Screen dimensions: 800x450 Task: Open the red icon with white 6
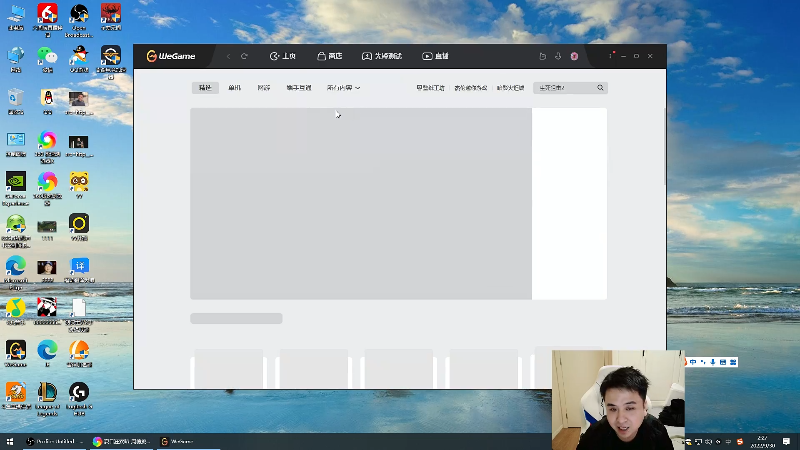(x=47, y=20)
